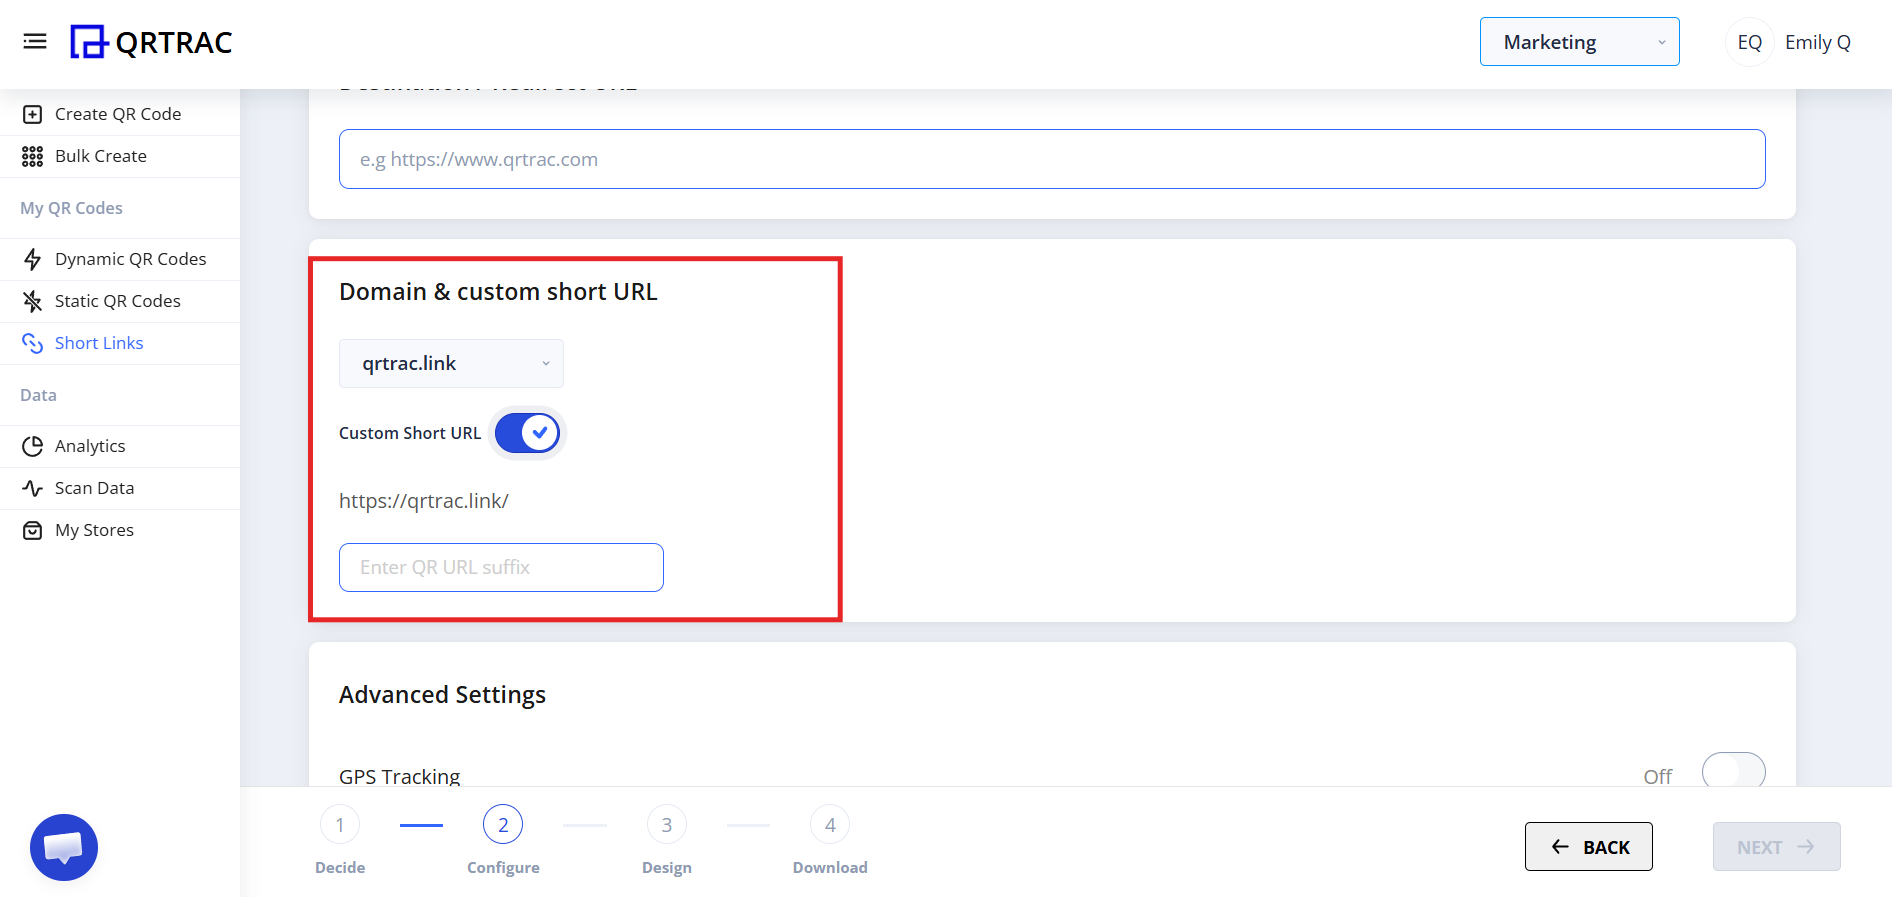Image resolution: width=1892 pixels, height=897 pixels.
Task: Click the https://qrtrac.link/ prefix text
Action: point(424,501)
